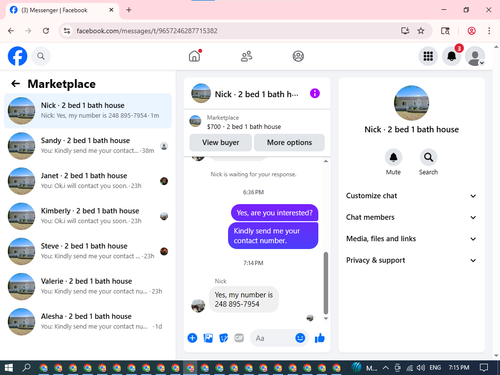Open Windows taskbar search
Screen dimensions: 500x375
click(x=26, y=368)
